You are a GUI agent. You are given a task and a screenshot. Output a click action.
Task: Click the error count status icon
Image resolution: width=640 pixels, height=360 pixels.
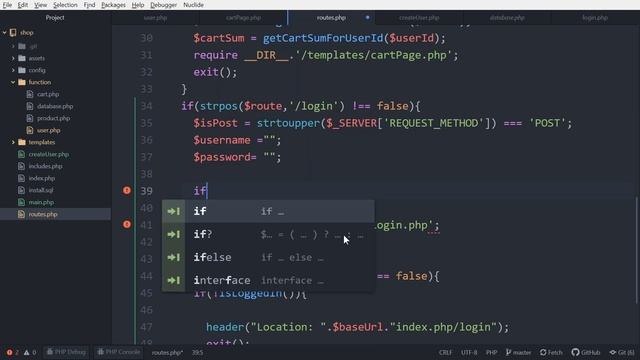pos(9,352)
